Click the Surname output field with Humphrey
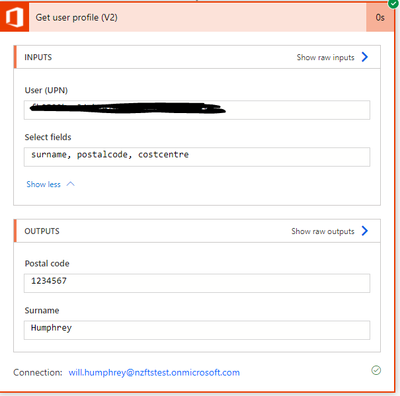The image size is (400, 396). tap(197, 330)
